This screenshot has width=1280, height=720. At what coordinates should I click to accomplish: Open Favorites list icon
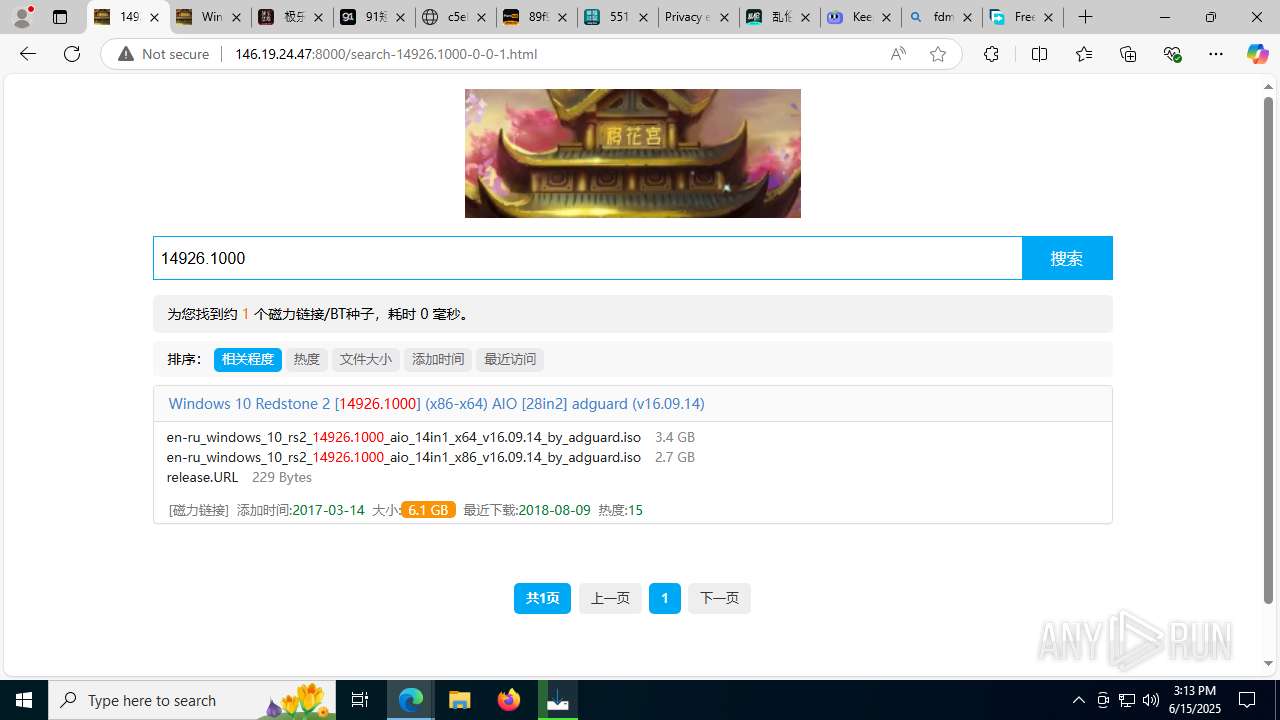[1084, 54]
